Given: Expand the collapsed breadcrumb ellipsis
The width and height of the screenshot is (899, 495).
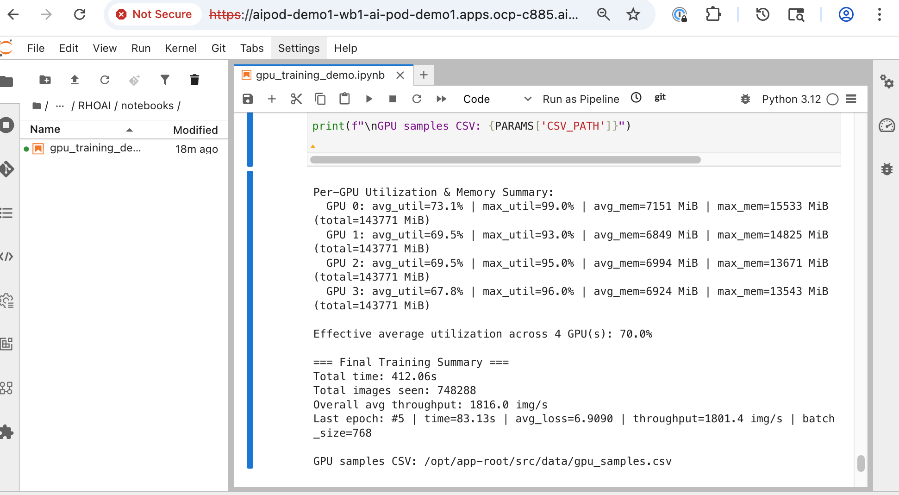Looking at the screenshot, I should pyautogui.click(x=60, y=106).
